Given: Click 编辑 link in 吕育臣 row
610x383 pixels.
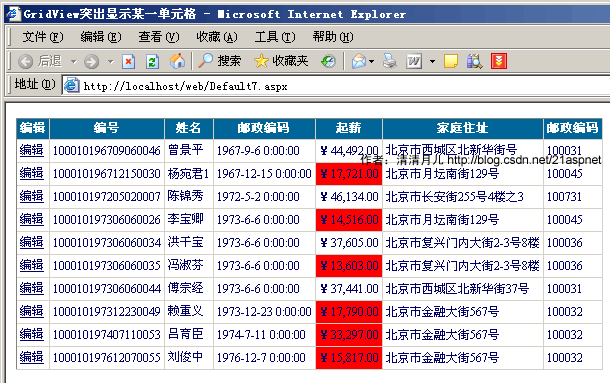Looking at the screenshot, I should coord(32,334).
